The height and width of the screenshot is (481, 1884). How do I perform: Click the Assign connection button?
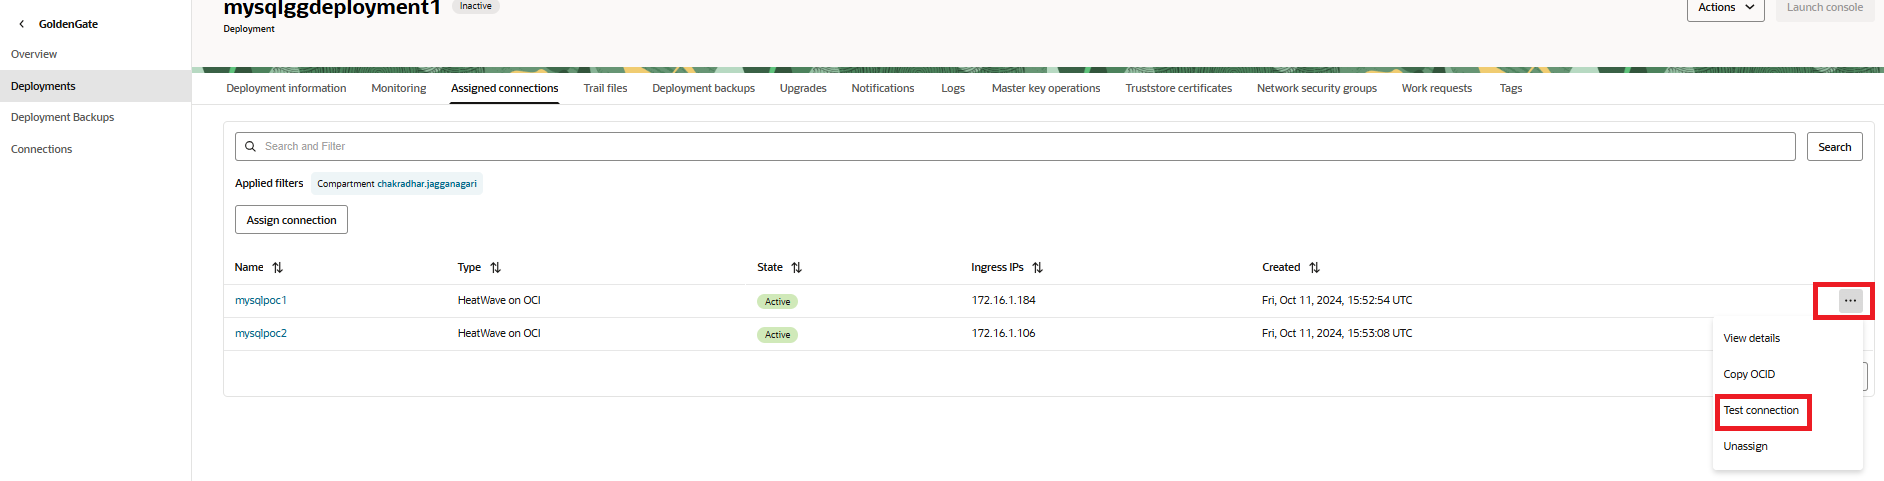tap(291, 220)
